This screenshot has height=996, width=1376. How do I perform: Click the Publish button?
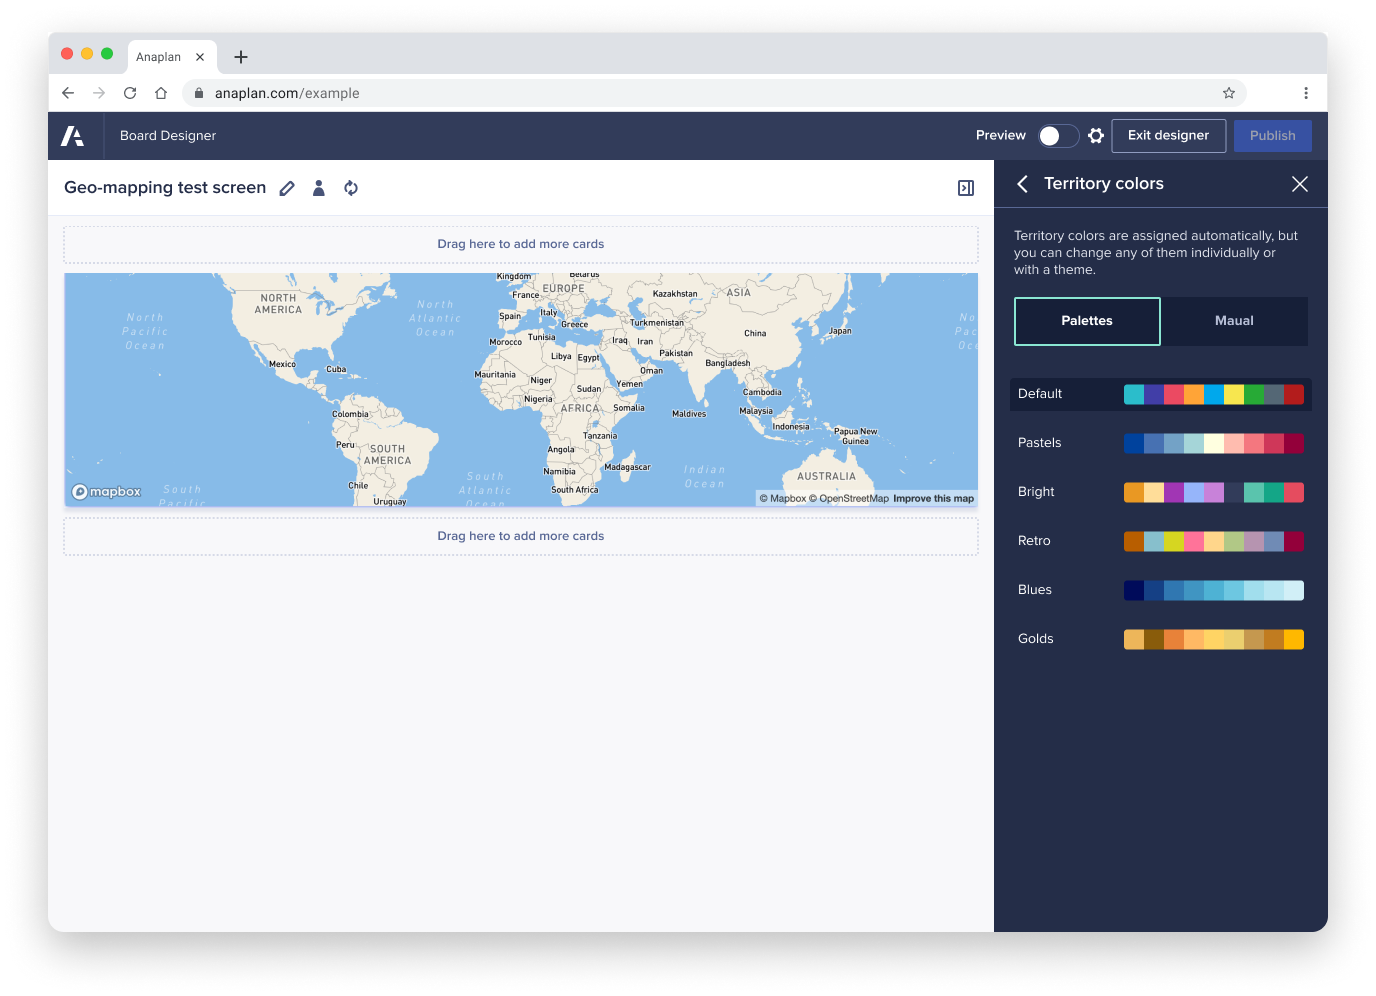coord(1273,136)
